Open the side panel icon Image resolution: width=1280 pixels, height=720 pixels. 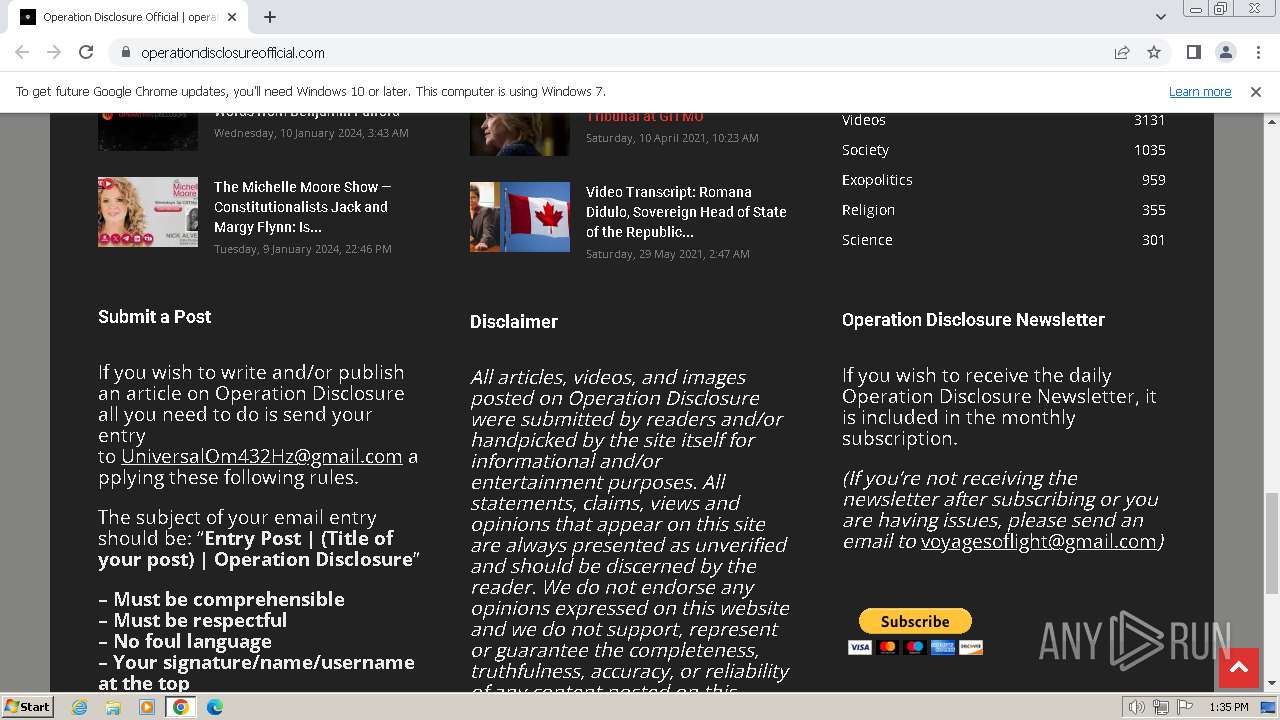coord(1193,52)
